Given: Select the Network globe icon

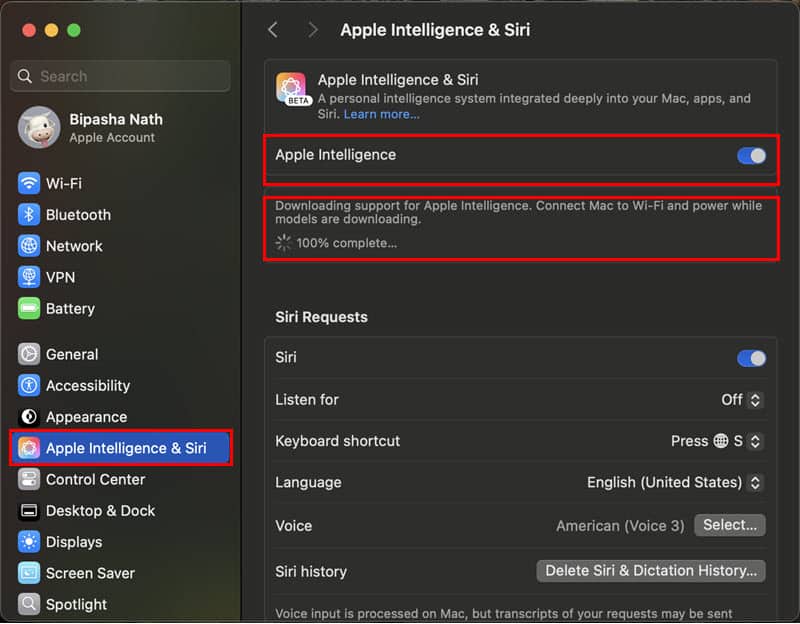Looking at the screenshot, I should (x=29, y=246).
